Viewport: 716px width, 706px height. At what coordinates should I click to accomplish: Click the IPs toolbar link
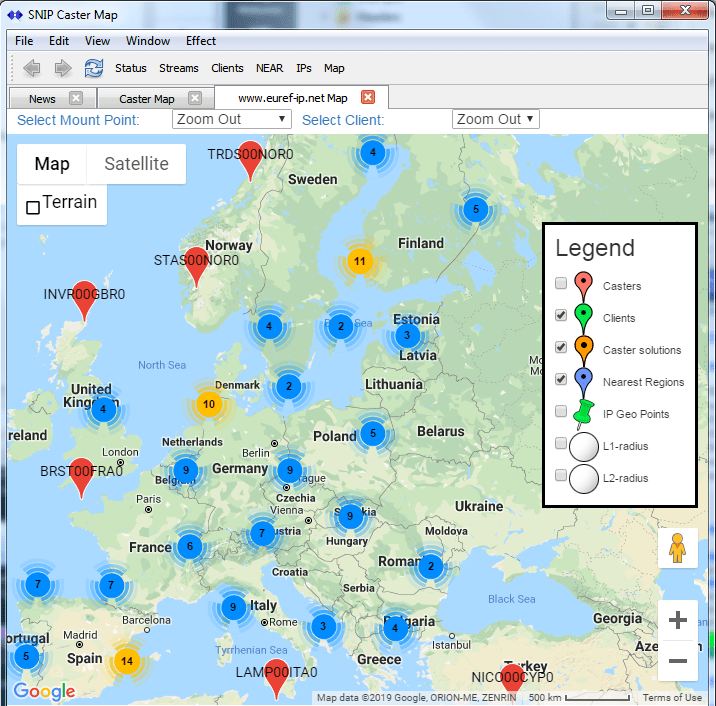(x=304, y=68)
